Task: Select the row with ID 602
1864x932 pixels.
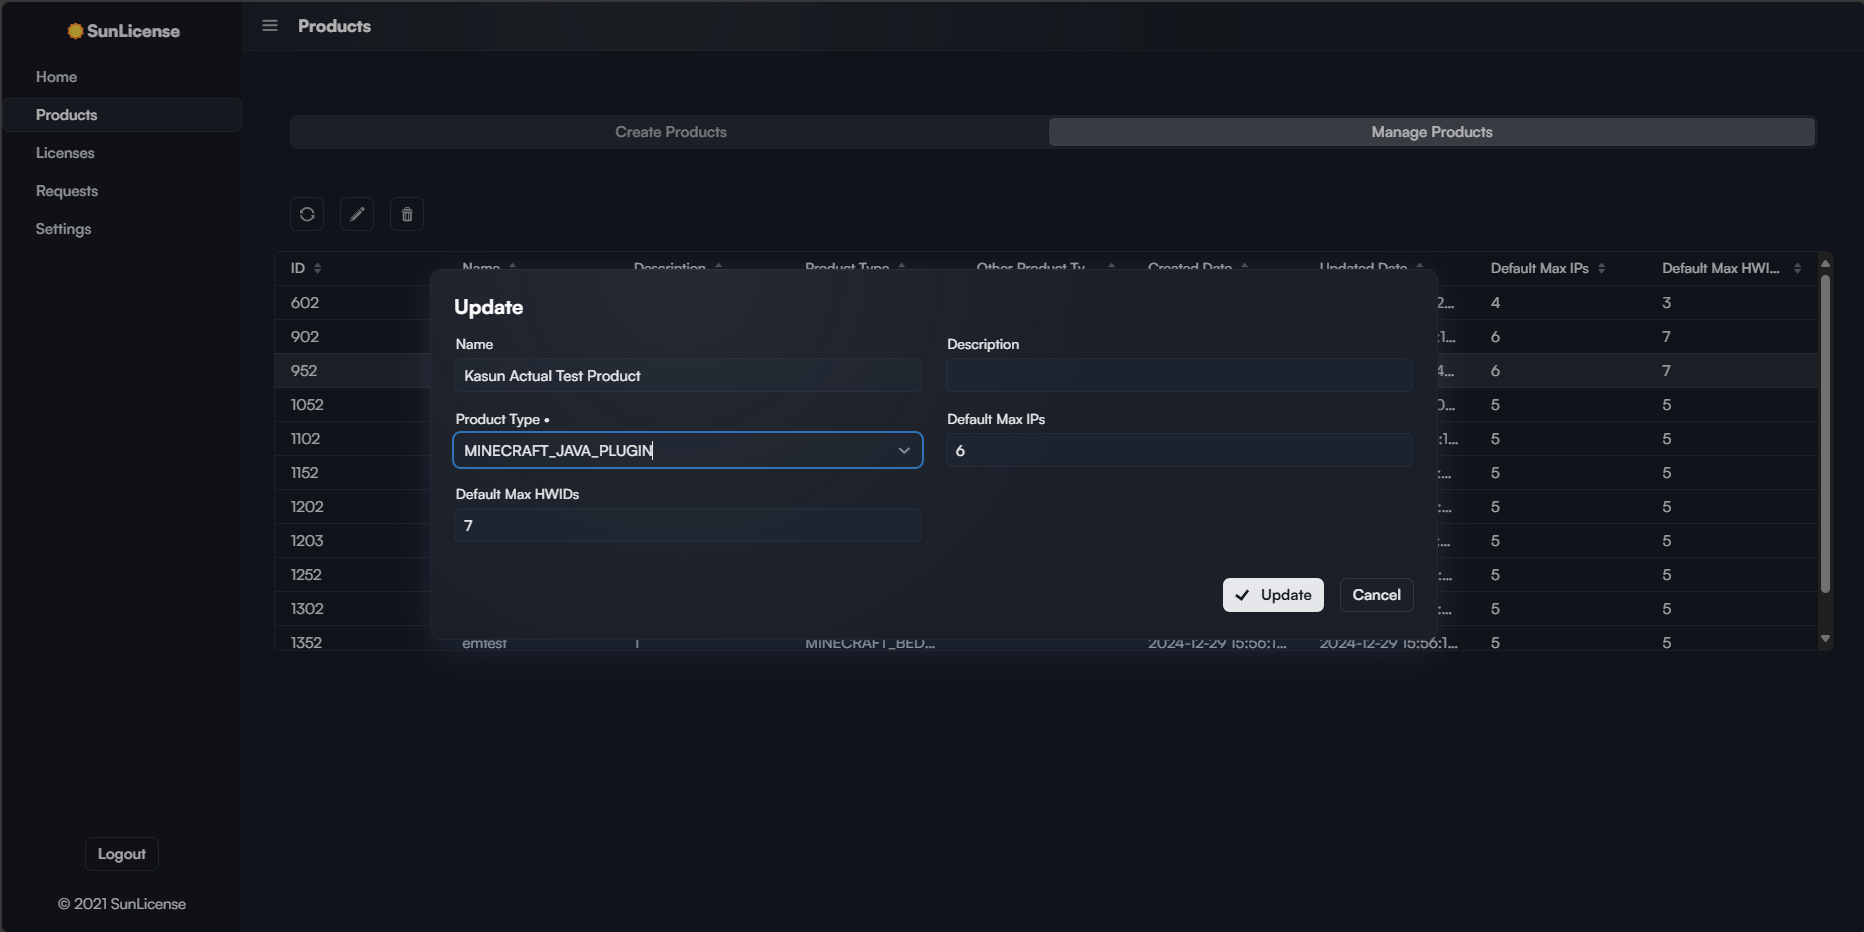Action: pos(305,303)
